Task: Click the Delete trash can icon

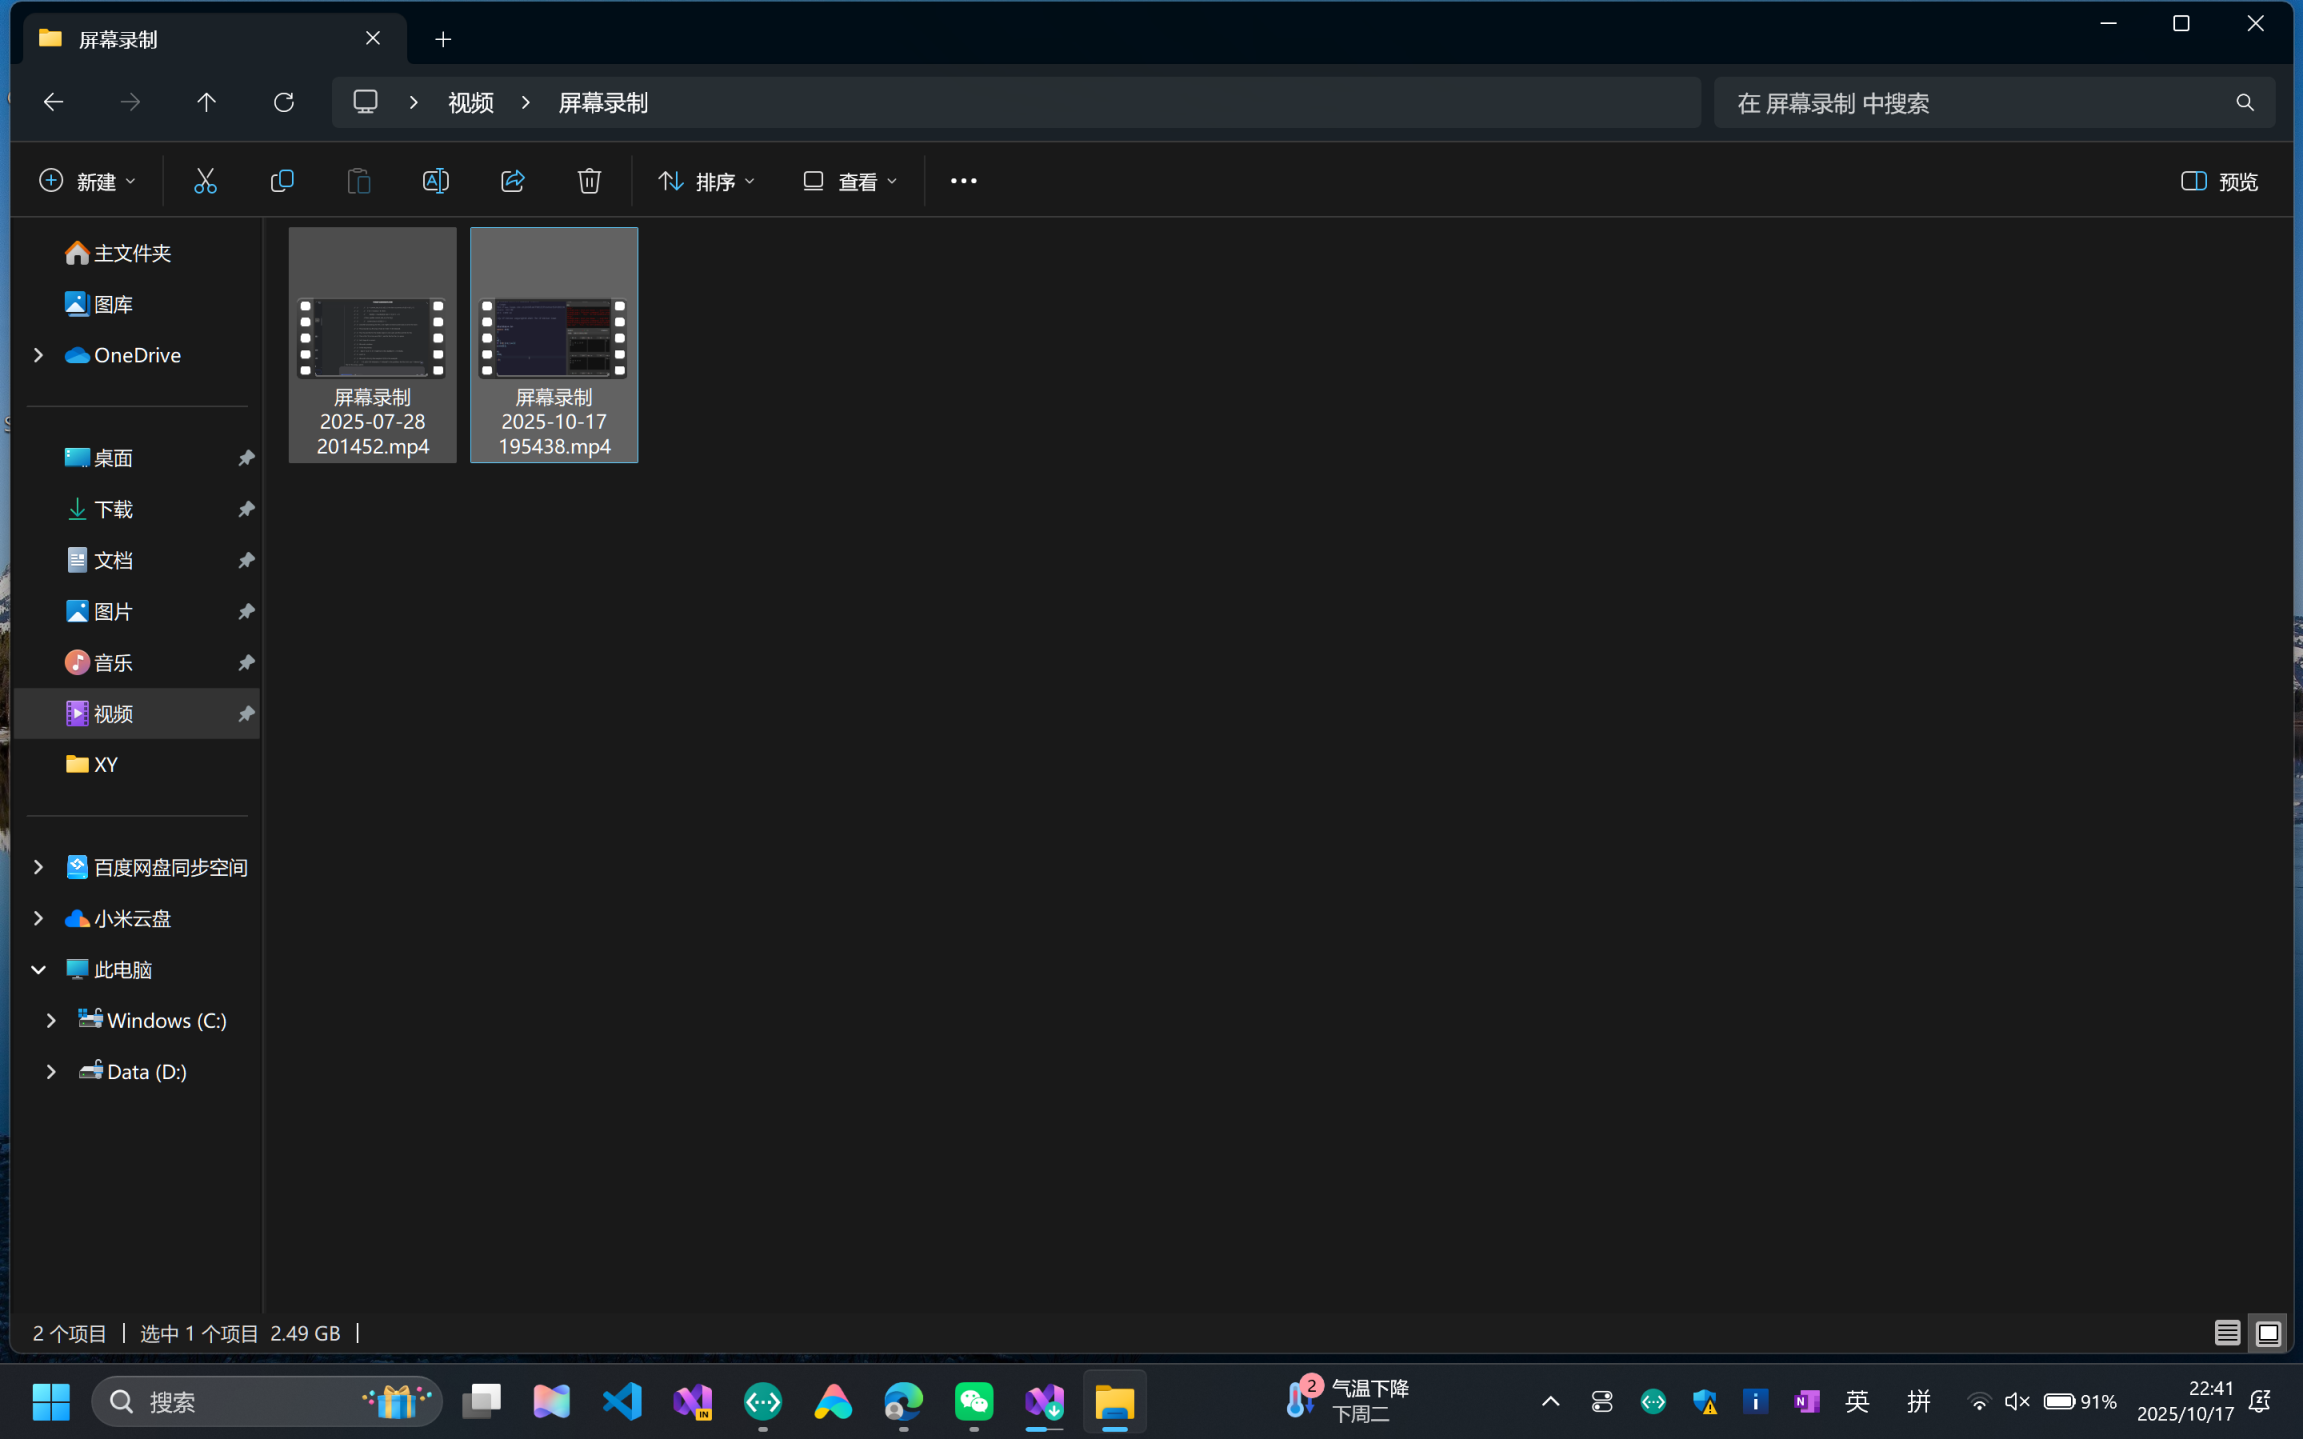Action: point(589,181)
